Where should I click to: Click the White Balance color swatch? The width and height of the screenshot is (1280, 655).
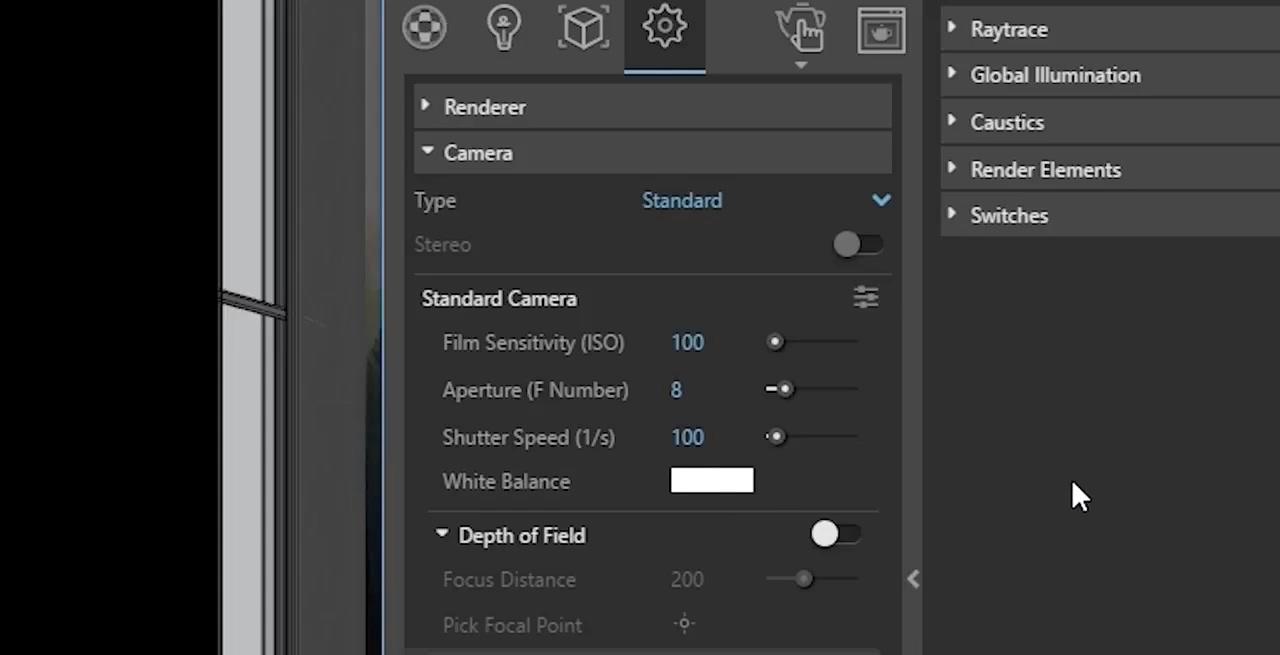tap(712, 481)
